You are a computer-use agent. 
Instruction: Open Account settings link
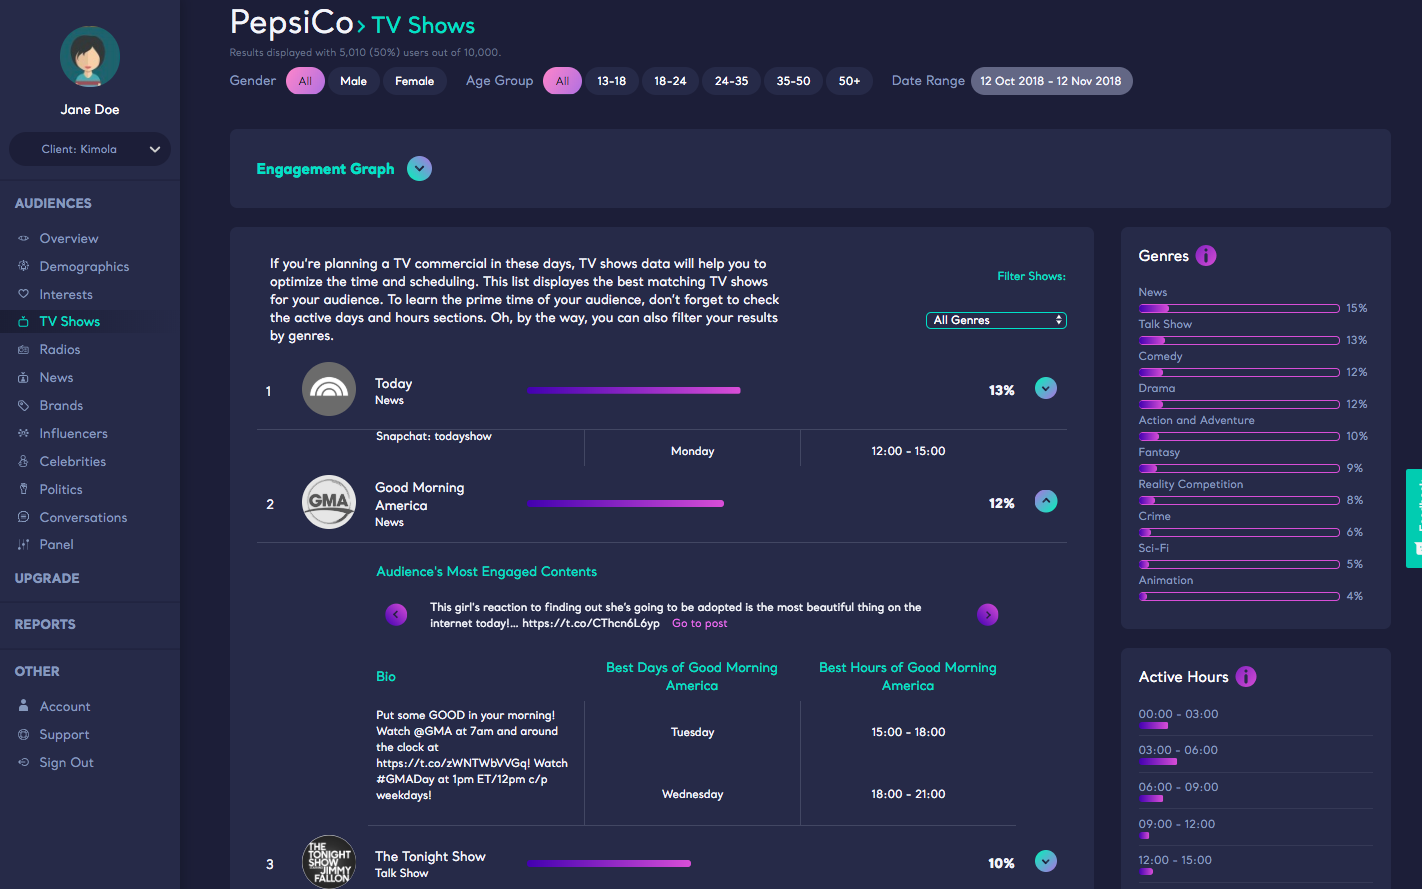(x=65, y=706)
